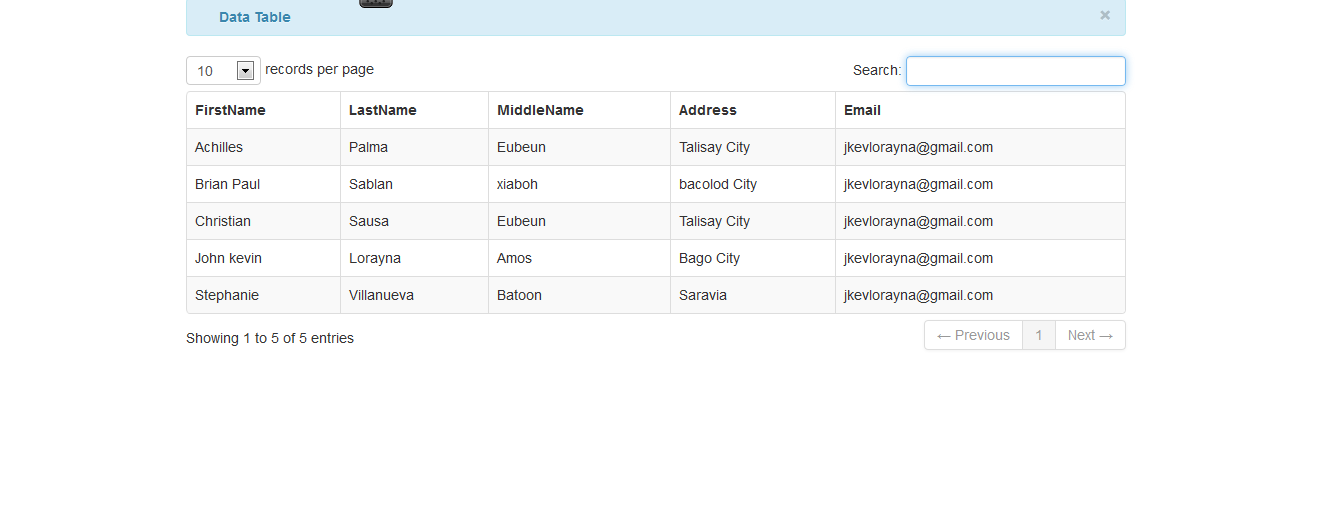Select the Brian Paul row
This screenshot has height=513, width=1339.
click(x=656, y=184)
